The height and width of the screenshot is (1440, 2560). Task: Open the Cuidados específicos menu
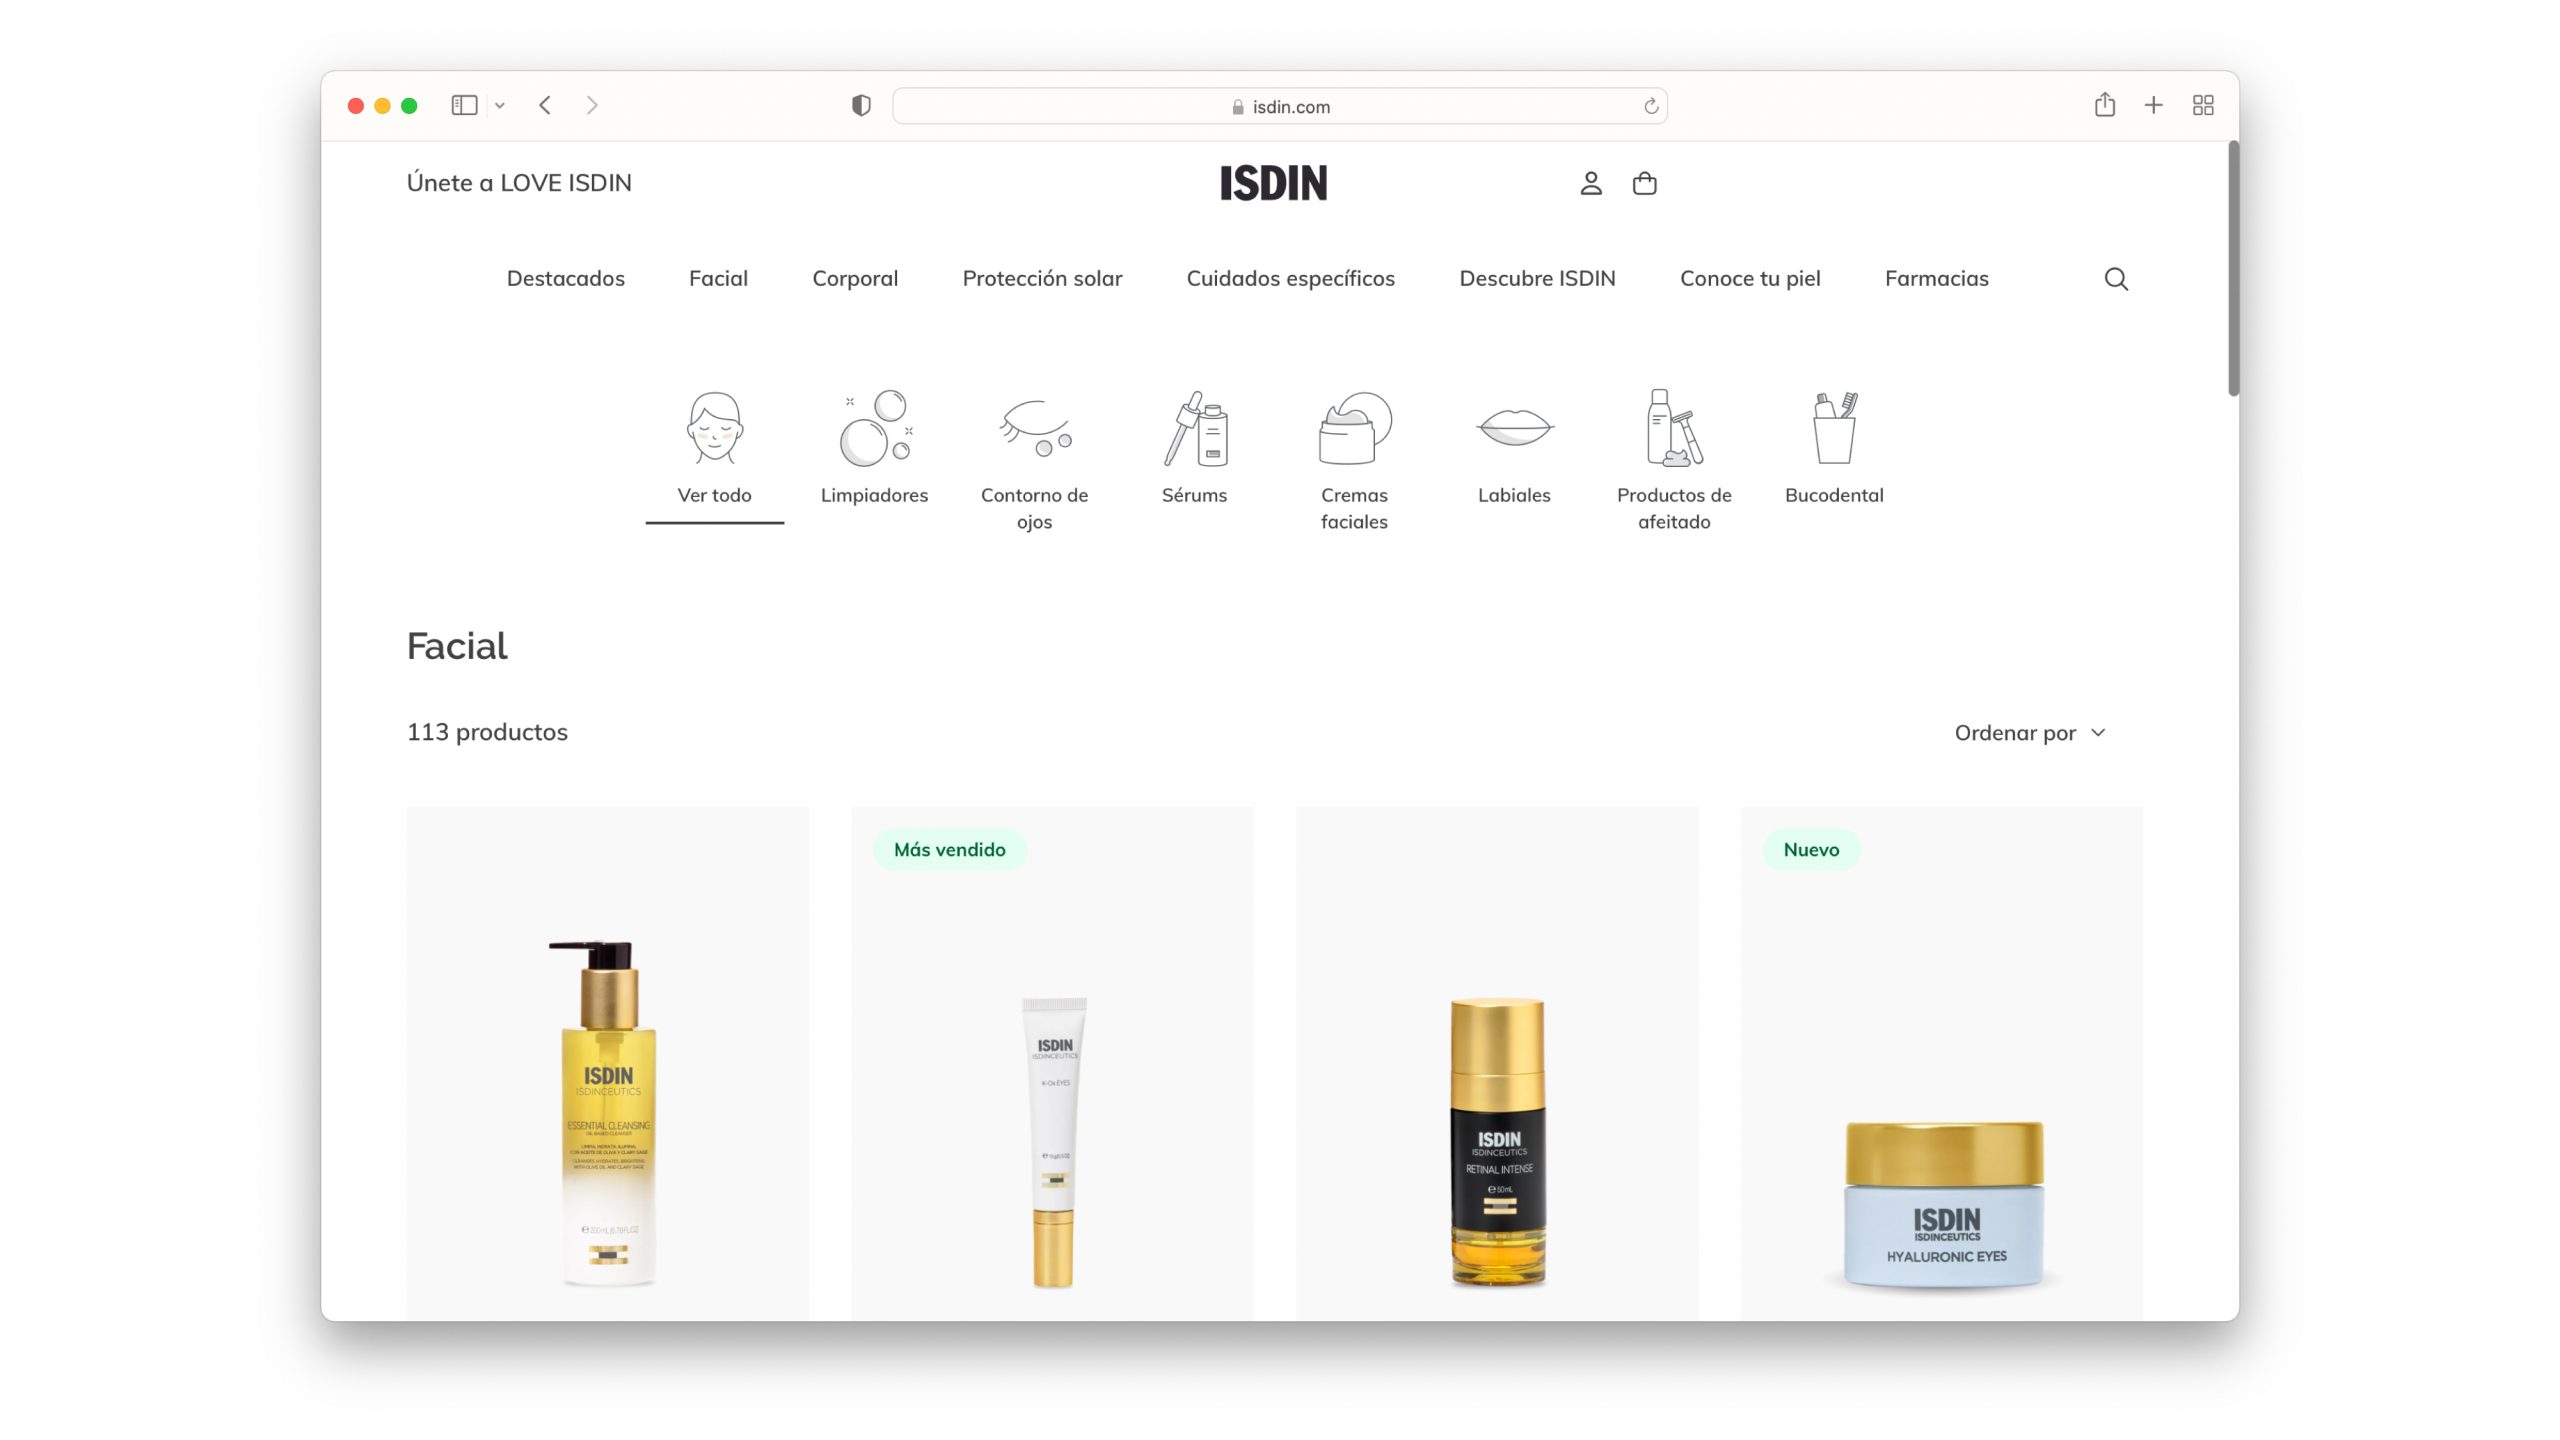(1290, 279)
